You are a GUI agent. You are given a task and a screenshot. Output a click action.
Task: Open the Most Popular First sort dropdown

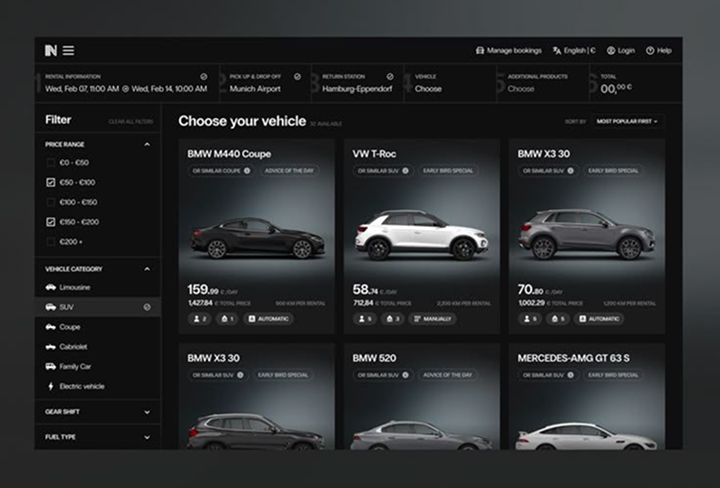pyautogui.click(x=627, y=122)
